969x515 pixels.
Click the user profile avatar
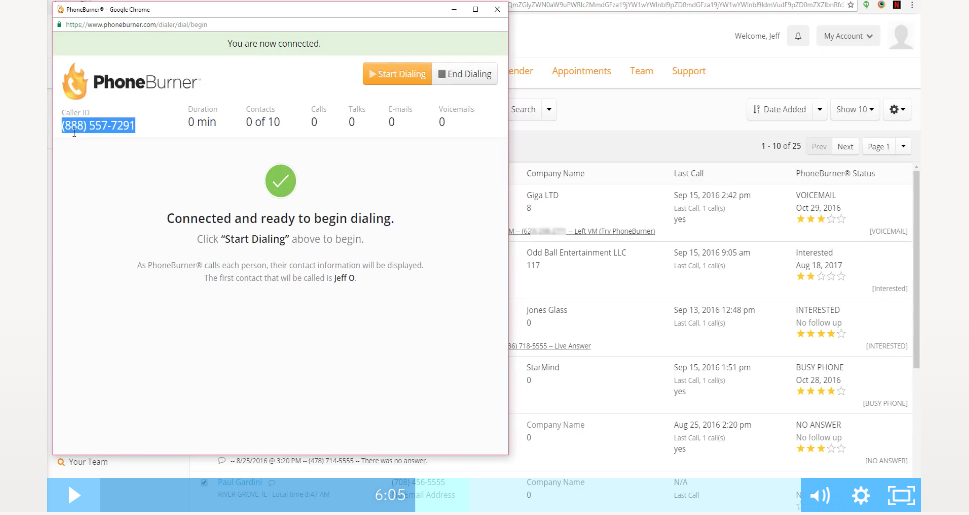(901, 36)
